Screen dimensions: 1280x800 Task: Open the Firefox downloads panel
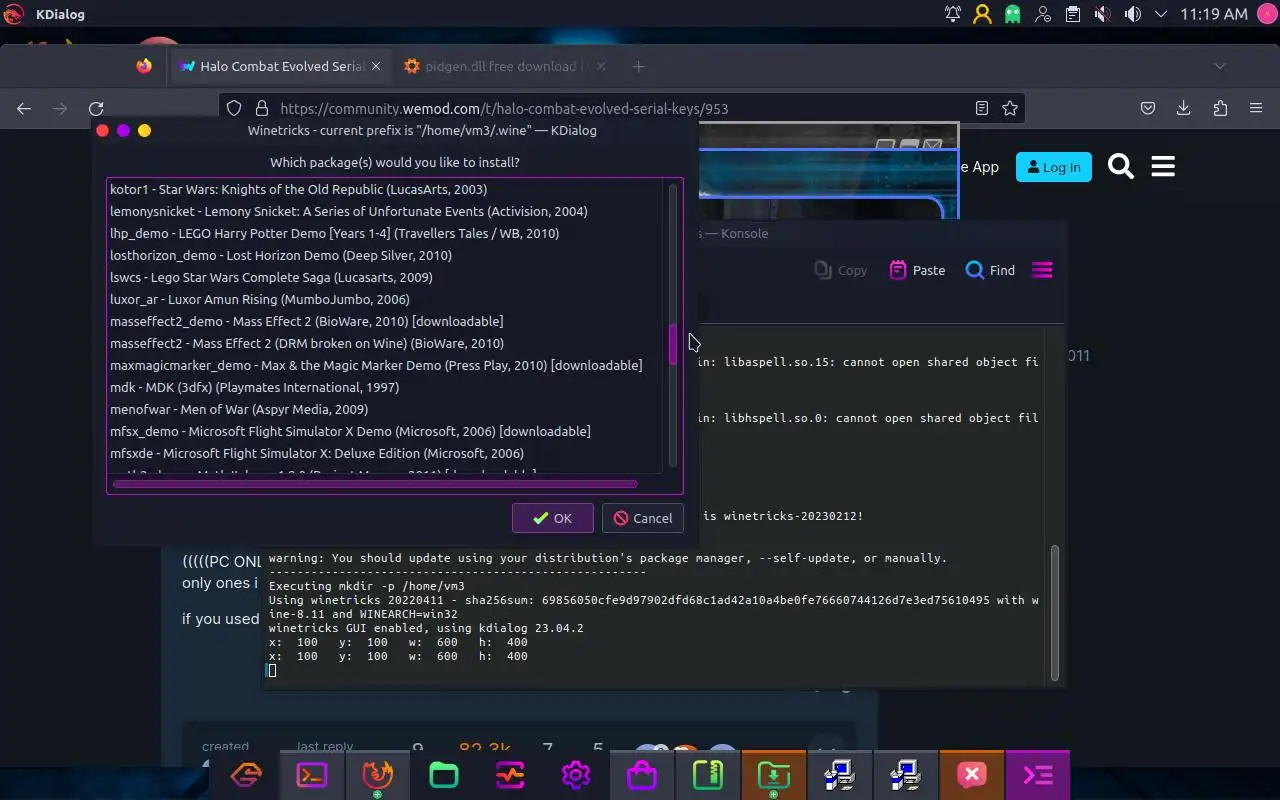(x=1184, y=108)
